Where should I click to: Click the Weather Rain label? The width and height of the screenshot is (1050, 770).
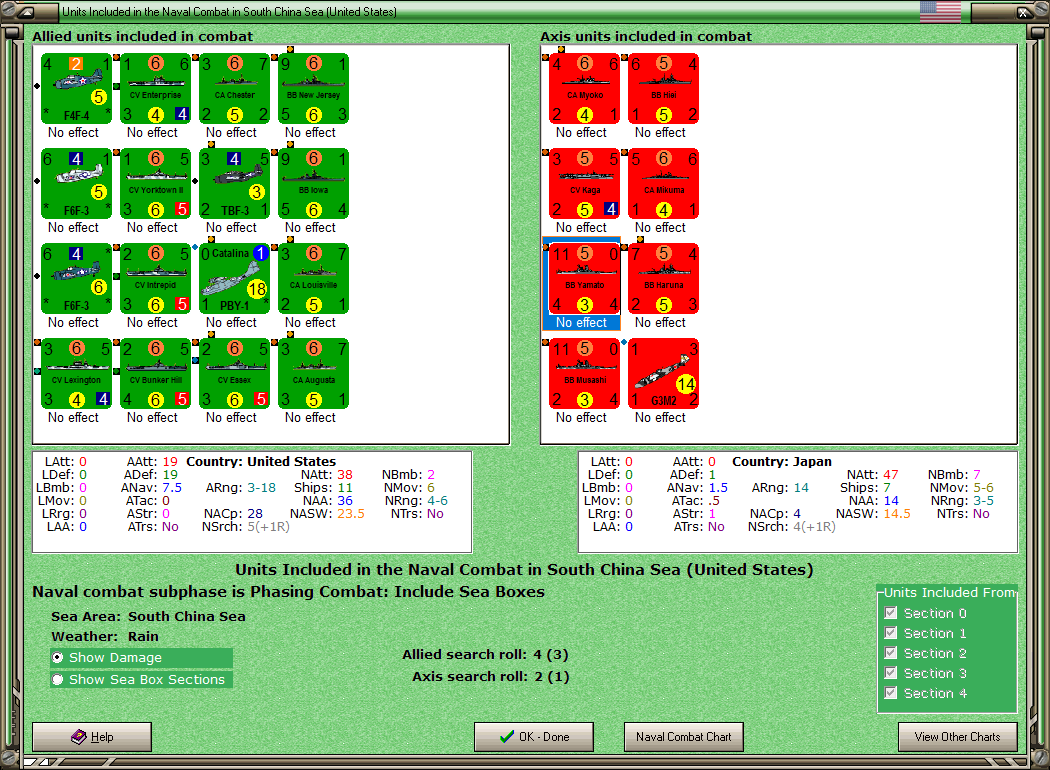tap(104, 636)
